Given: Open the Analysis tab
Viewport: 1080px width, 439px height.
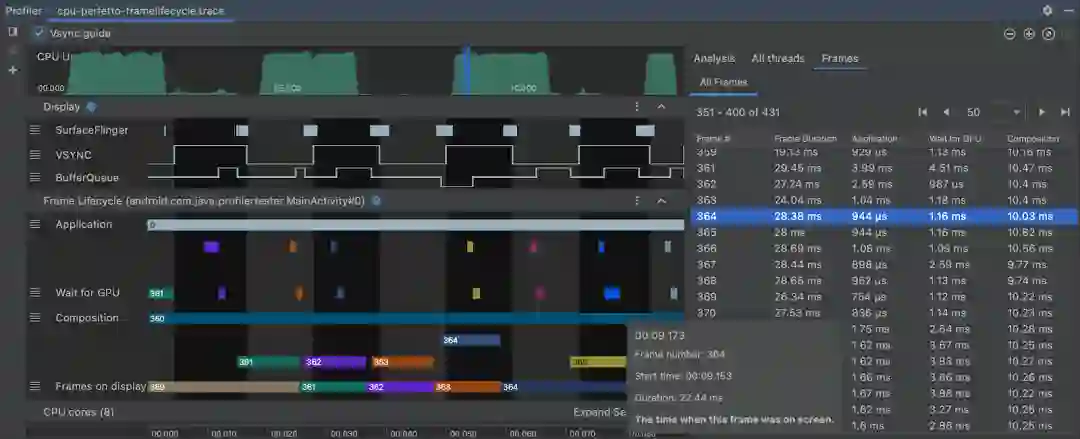Looking at the screenshot, I should click(714, 59).
